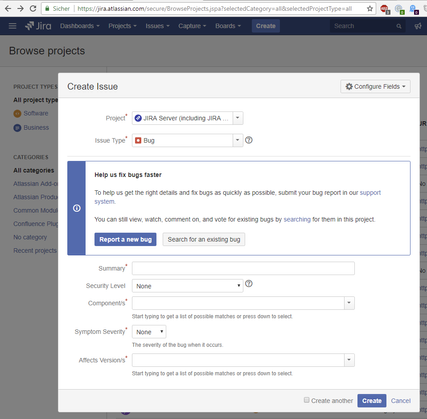427x419 pixels.
Task: Expand the Component/s dropdown arrow
Action: tap(349, 303)
